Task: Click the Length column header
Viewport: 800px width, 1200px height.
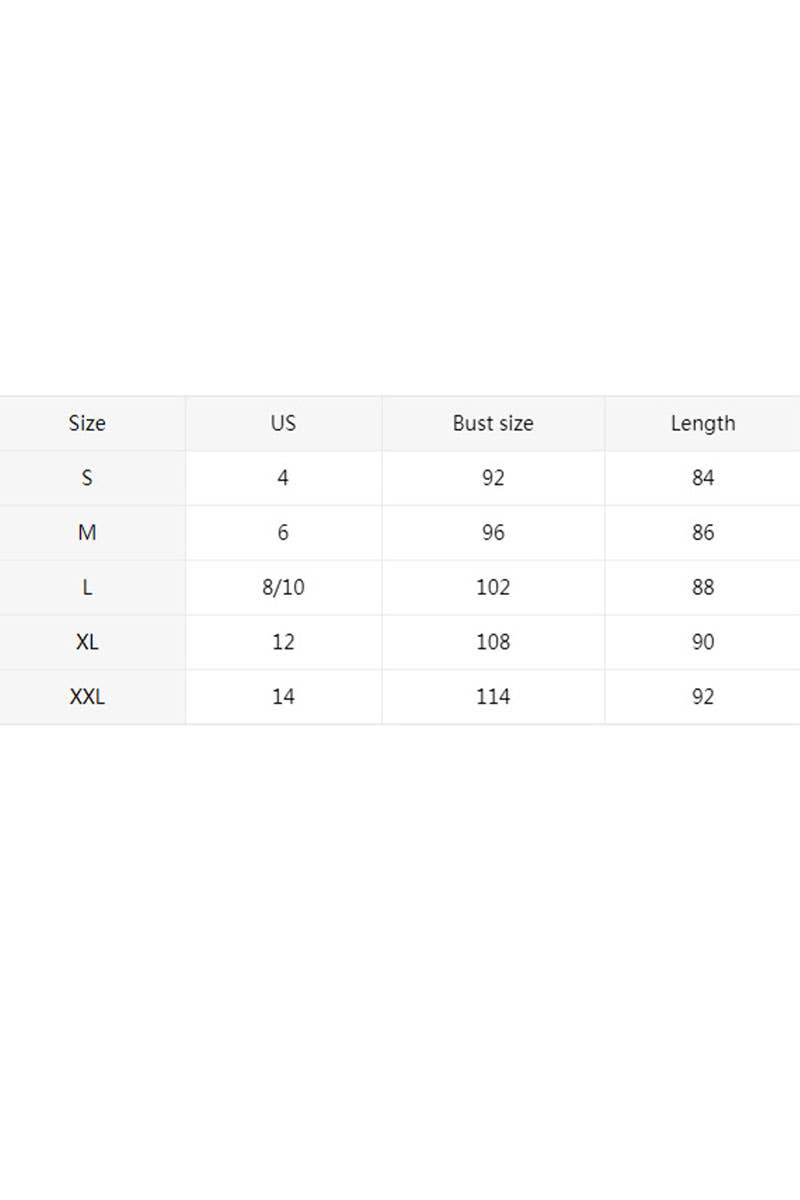Action: pos(703,423)
